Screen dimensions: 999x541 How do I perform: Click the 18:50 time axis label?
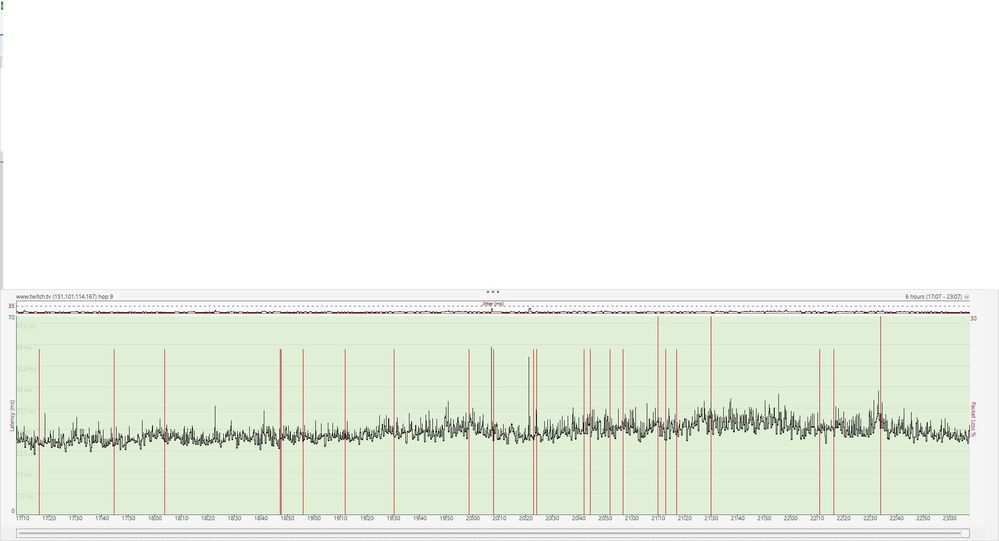pos(287,518)
